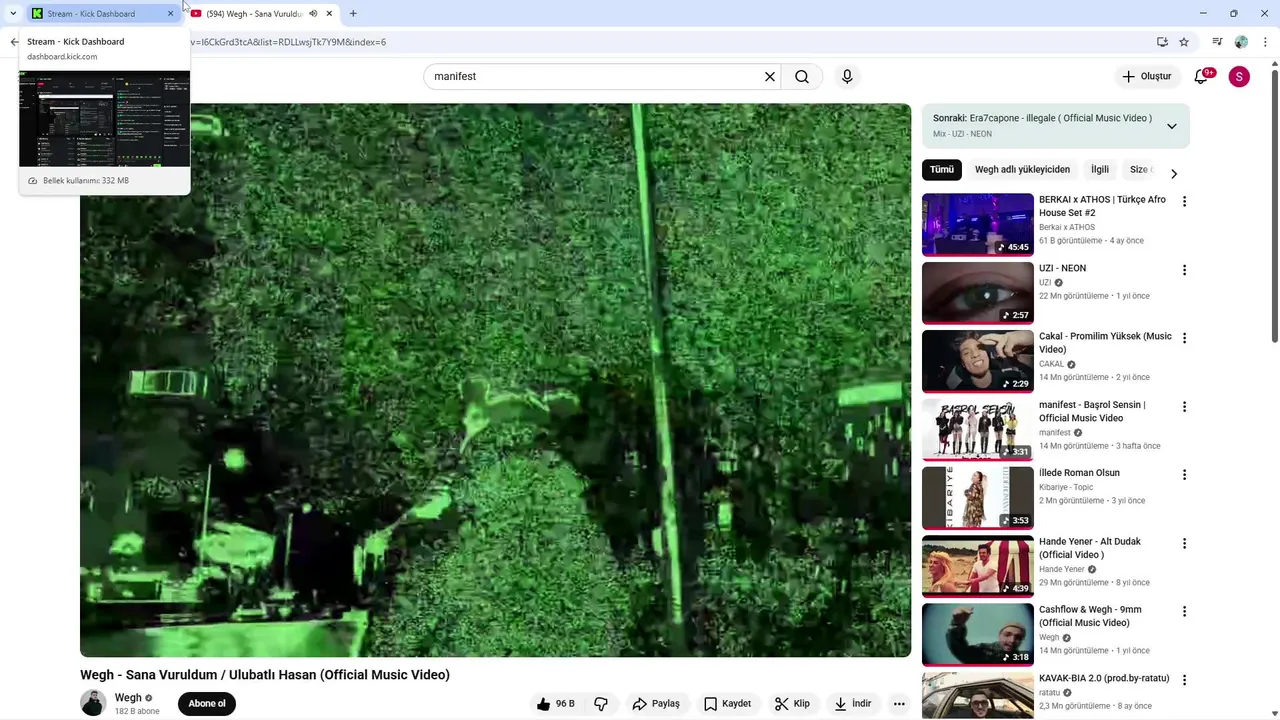Click the Oluştur button
Screen dimensions: 1280x720
coord(1146,77)
